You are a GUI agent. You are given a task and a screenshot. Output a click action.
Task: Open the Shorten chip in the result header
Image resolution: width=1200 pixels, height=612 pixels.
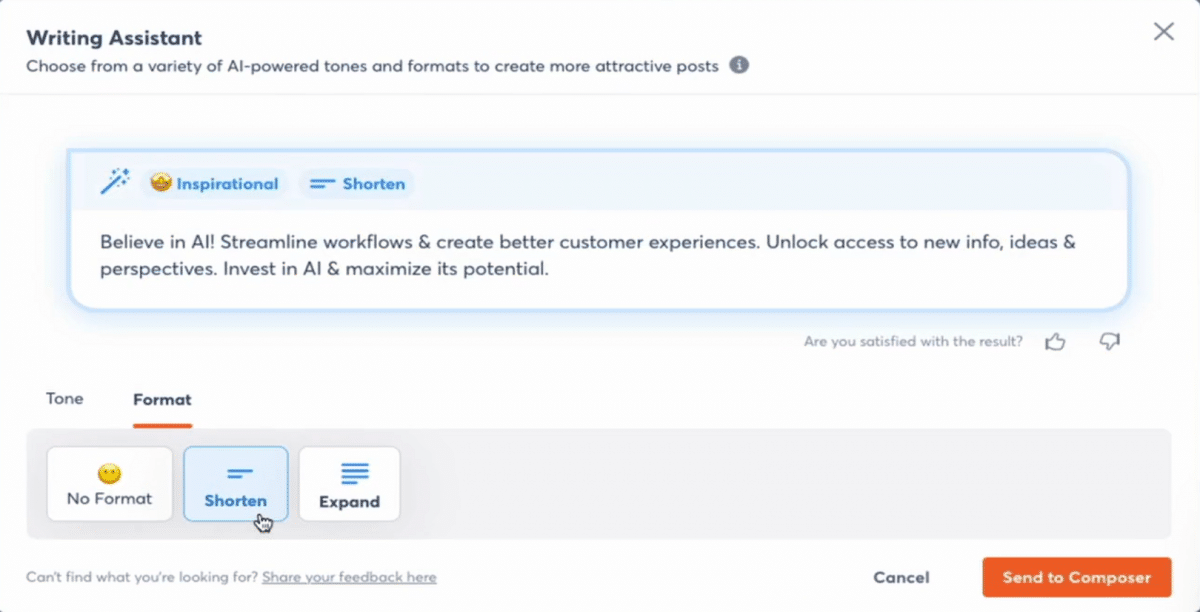pyautogui.click(x=356, y=183)
